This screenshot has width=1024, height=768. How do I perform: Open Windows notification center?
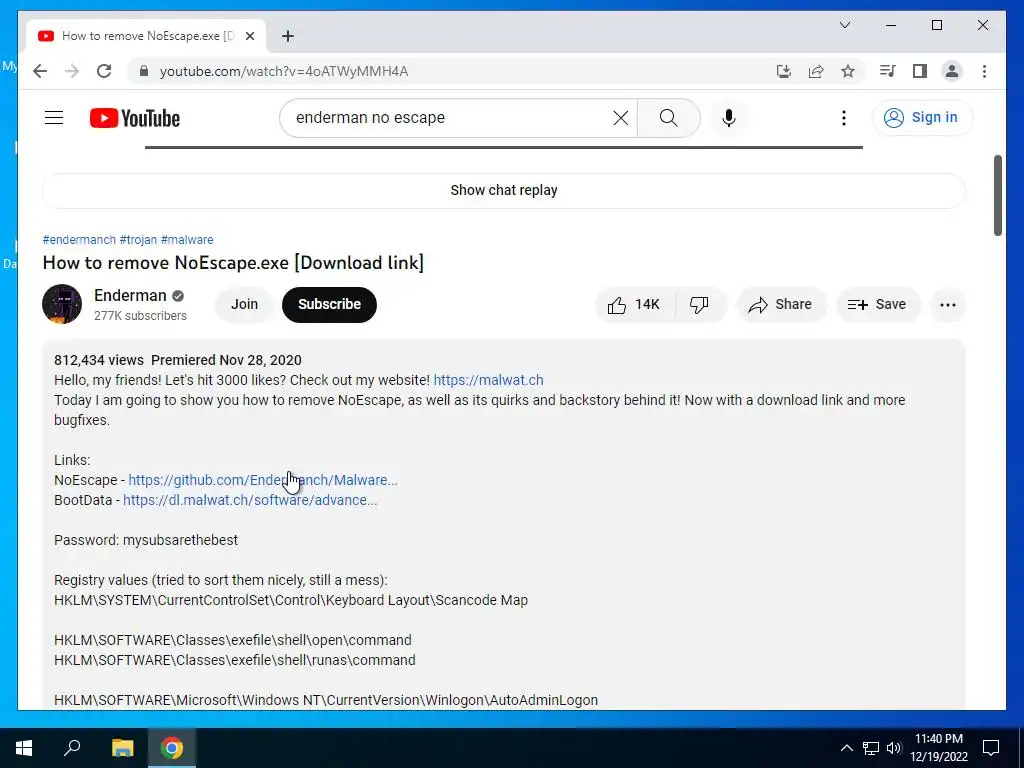[991, 748]
